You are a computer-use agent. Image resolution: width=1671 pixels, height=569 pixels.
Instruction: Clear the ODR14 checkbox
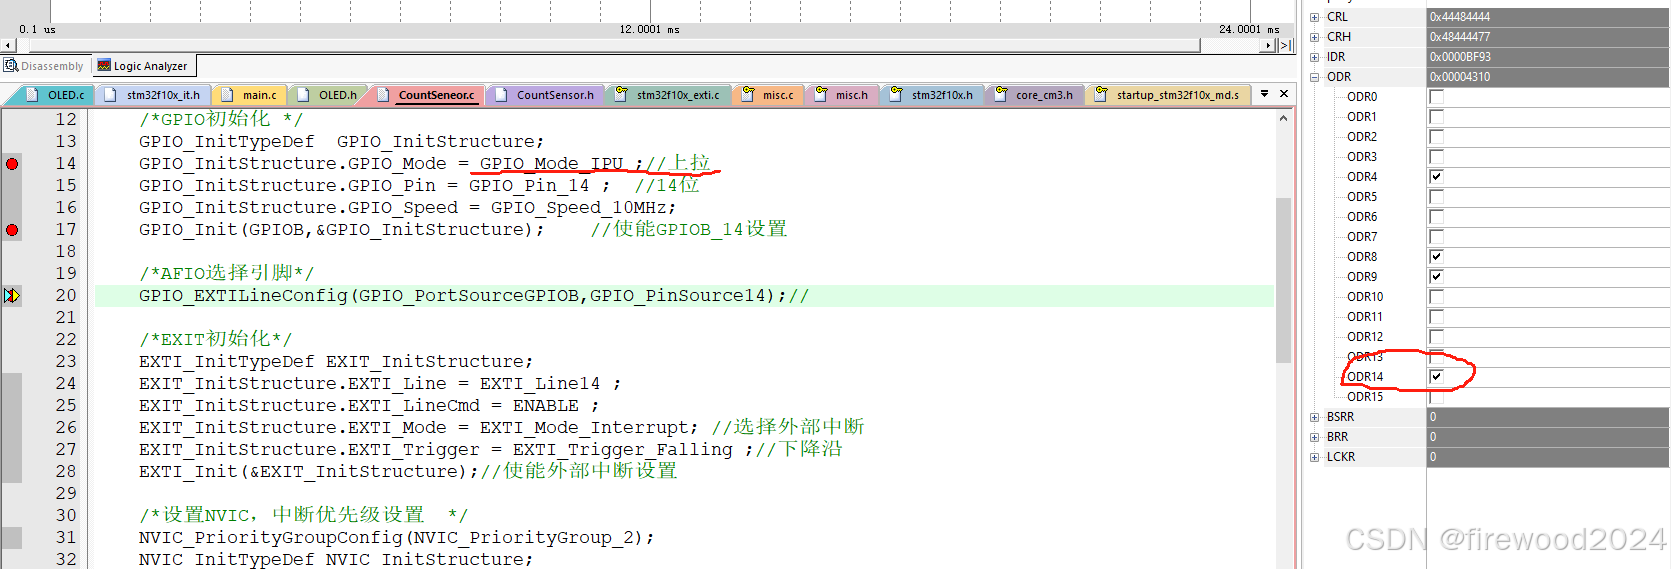coord(1436,377)
